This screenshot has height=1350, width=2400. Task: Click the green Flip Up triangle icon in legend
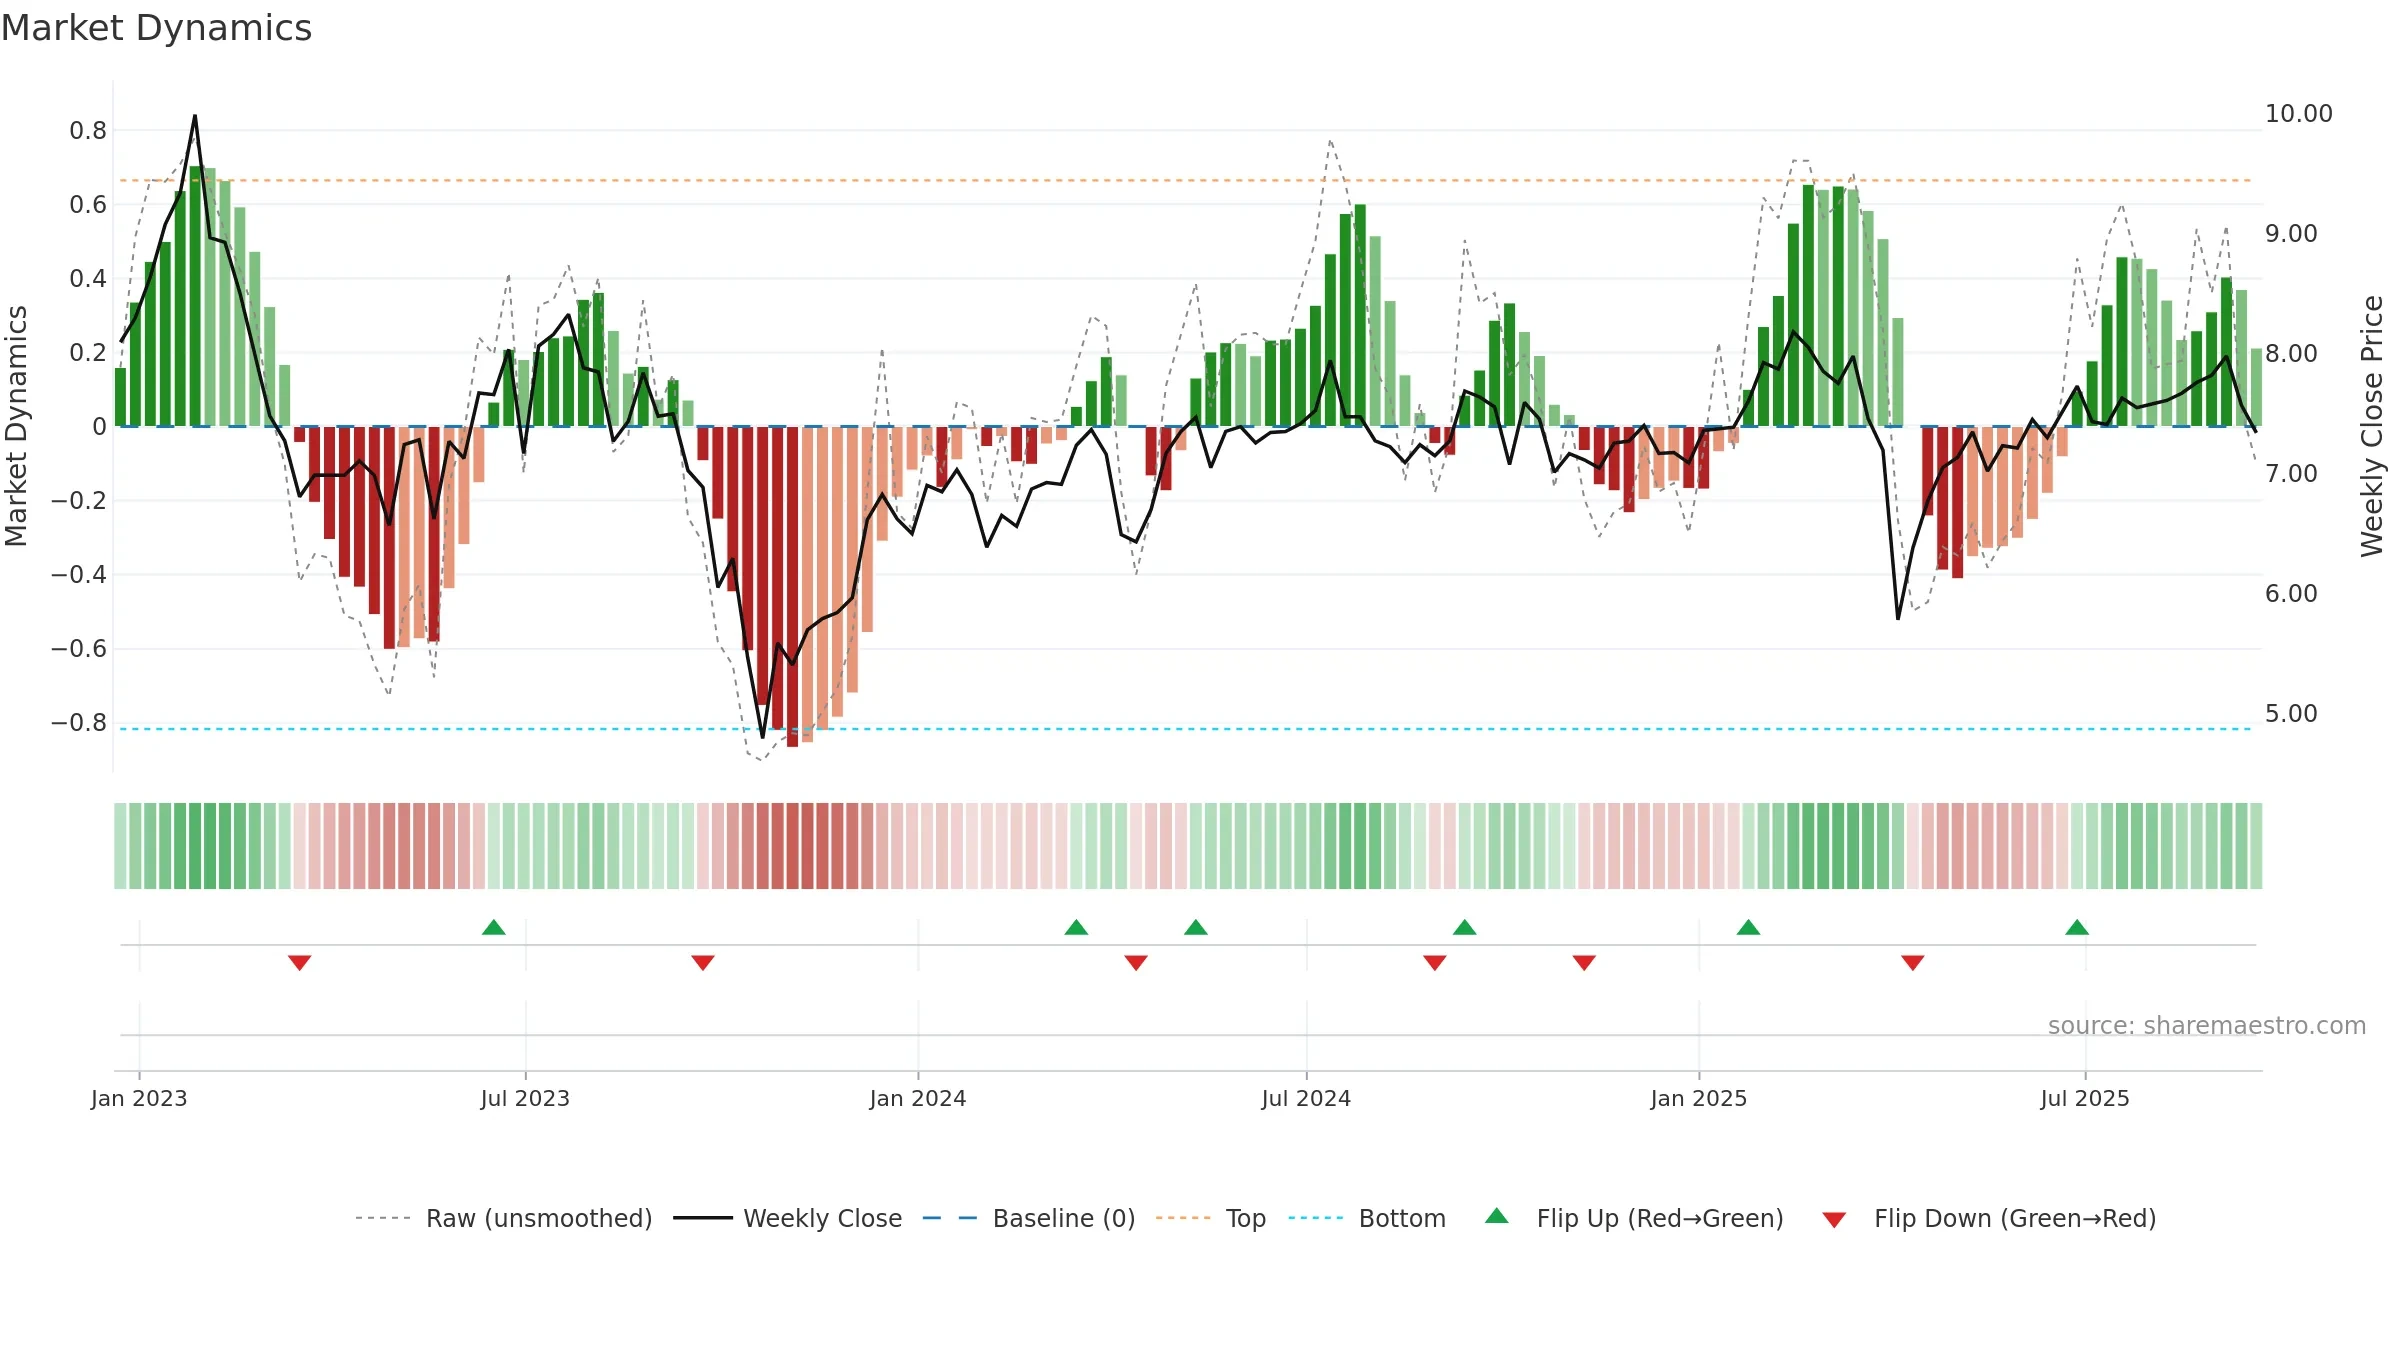[x=1497, y=1216]
